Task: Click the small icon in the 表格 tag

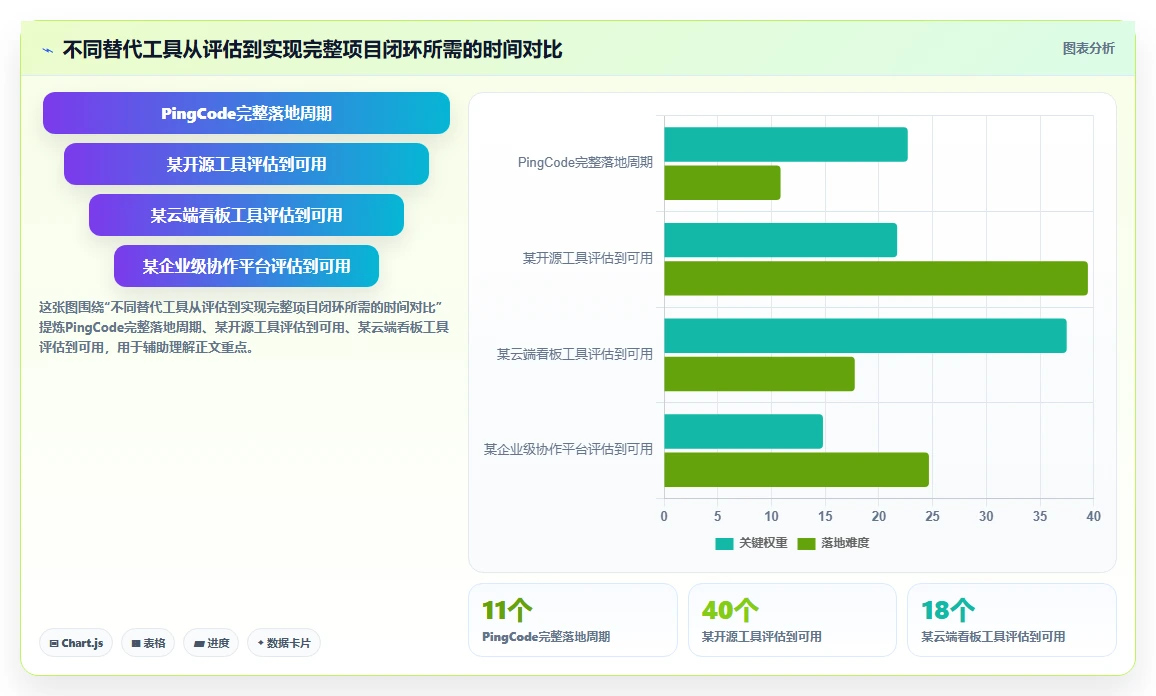Action: (x=136, y=644)
